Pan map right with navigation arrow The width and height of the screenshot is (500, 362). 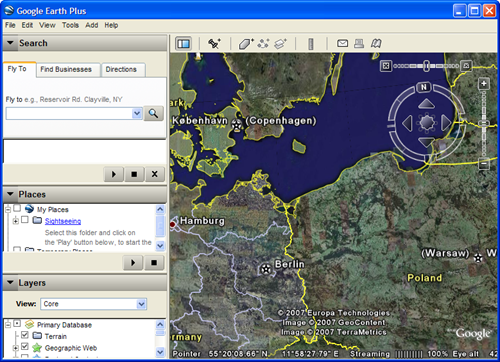446,123
